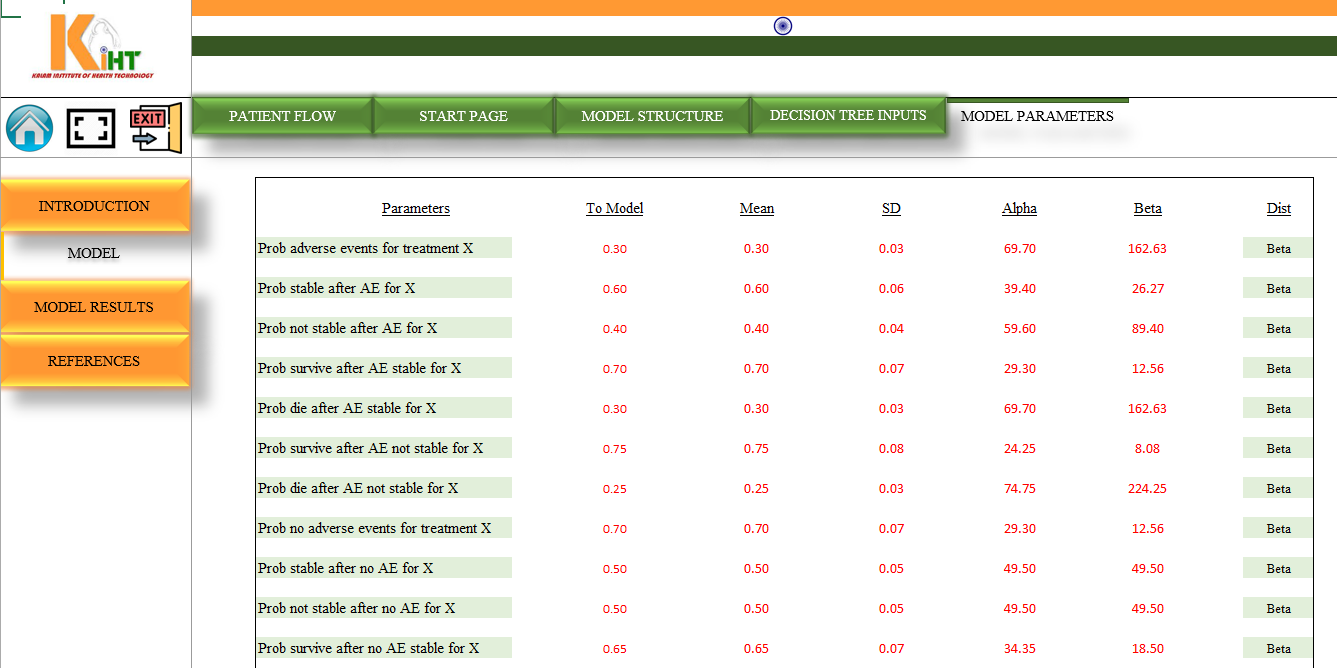Open the Model Results section
This screenshot has height=668, width=1337.
pos(94,307)
